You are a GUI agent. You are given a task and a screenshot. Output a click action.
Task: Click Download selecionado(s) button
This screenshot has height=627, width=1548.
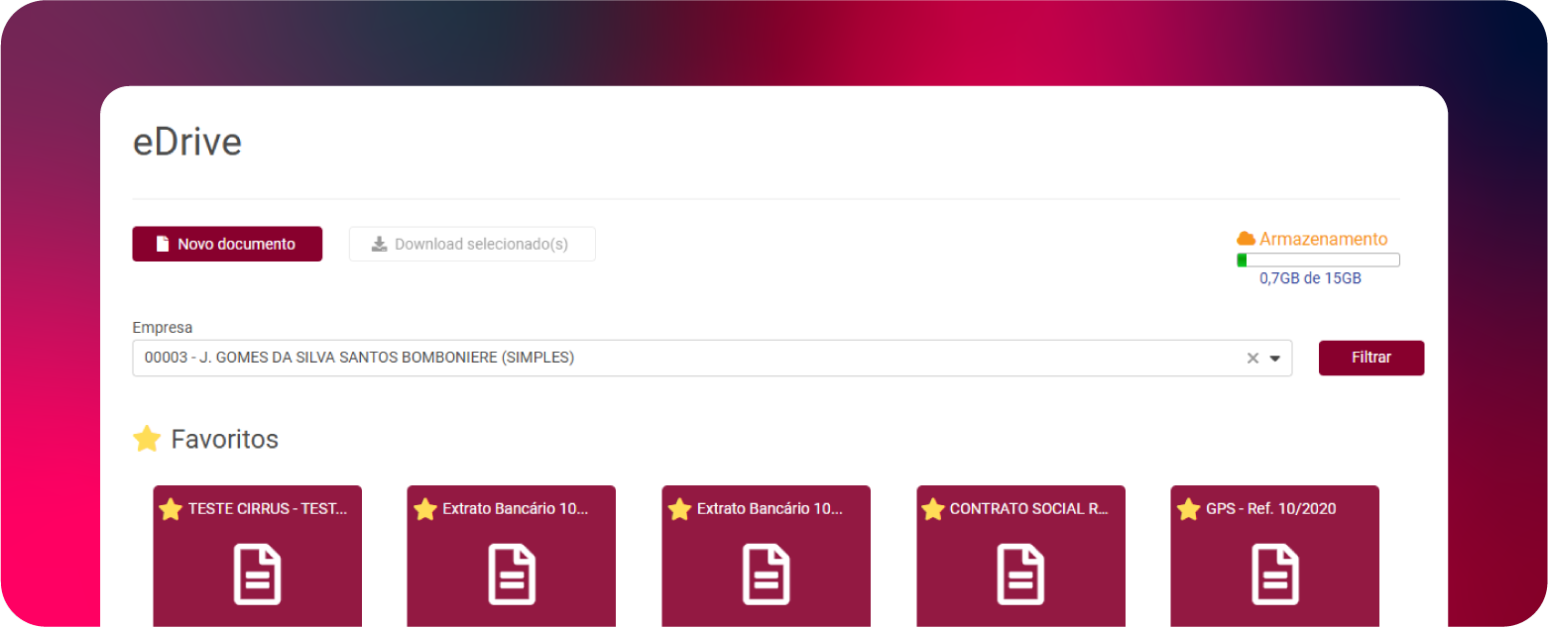tap(472, 244)
